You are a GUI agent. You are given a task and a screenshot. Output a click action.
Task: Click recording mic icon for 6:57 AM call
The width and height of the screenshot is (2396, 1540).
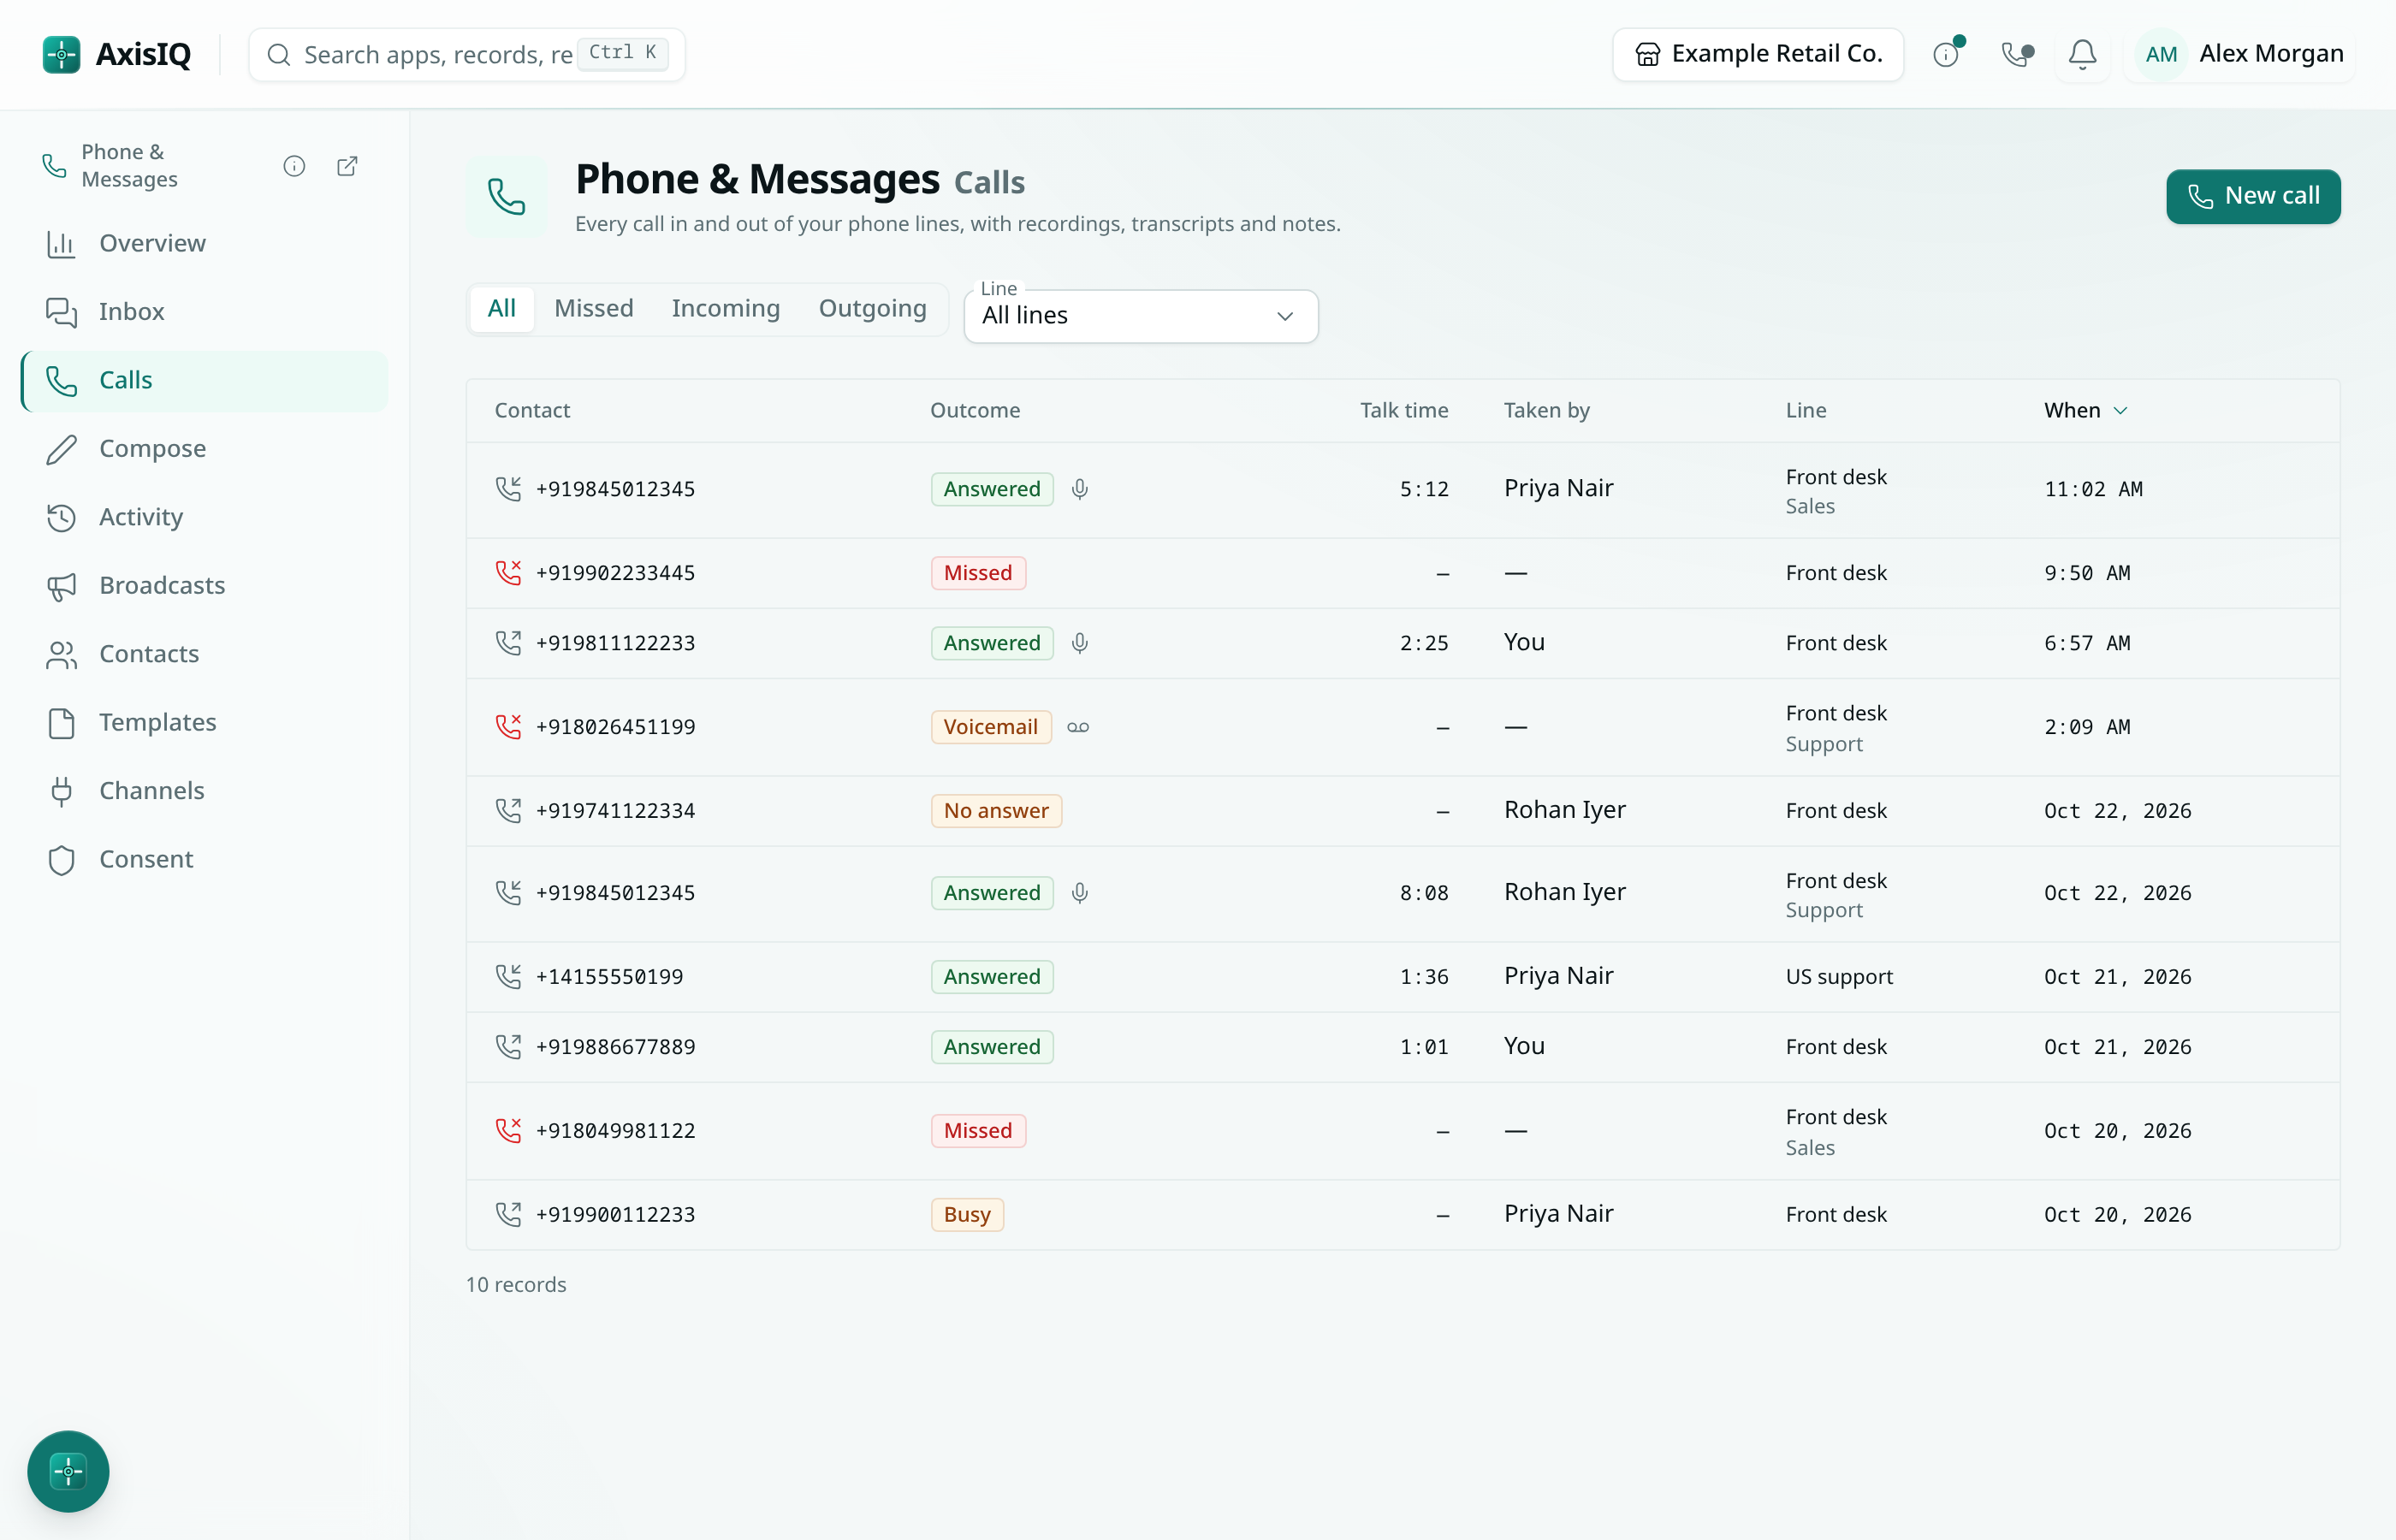pos(1079,643)
